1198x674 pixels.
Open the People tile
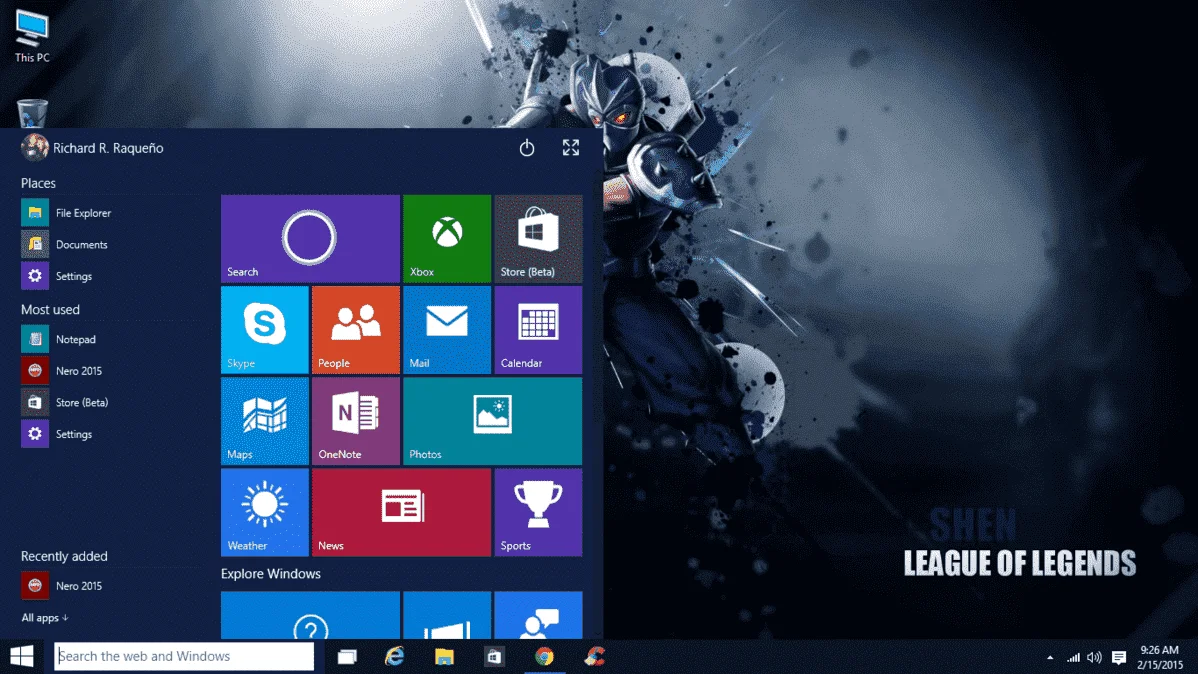coord(356,330)
